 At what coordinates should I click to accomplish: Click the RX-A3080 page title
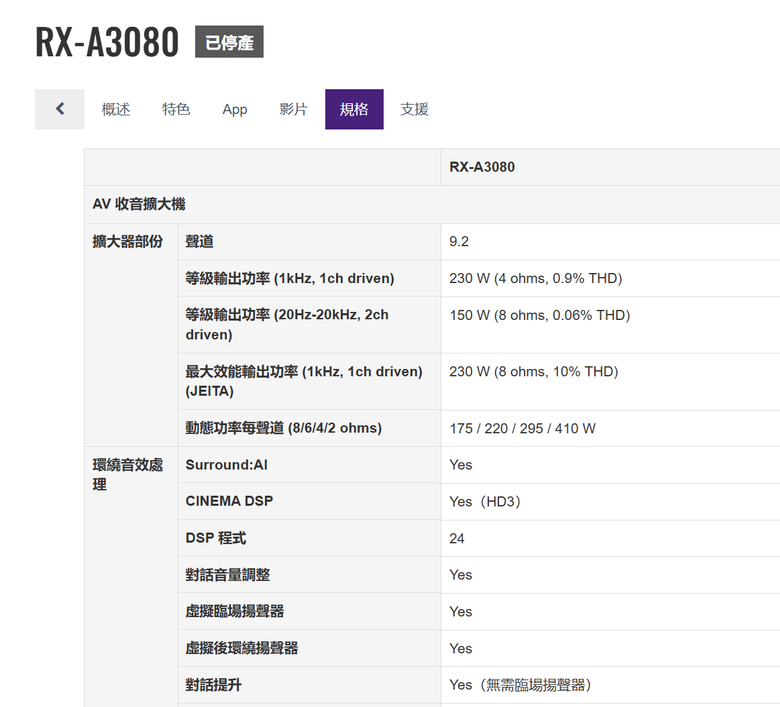pyautogui.click(x=107, y=42)
